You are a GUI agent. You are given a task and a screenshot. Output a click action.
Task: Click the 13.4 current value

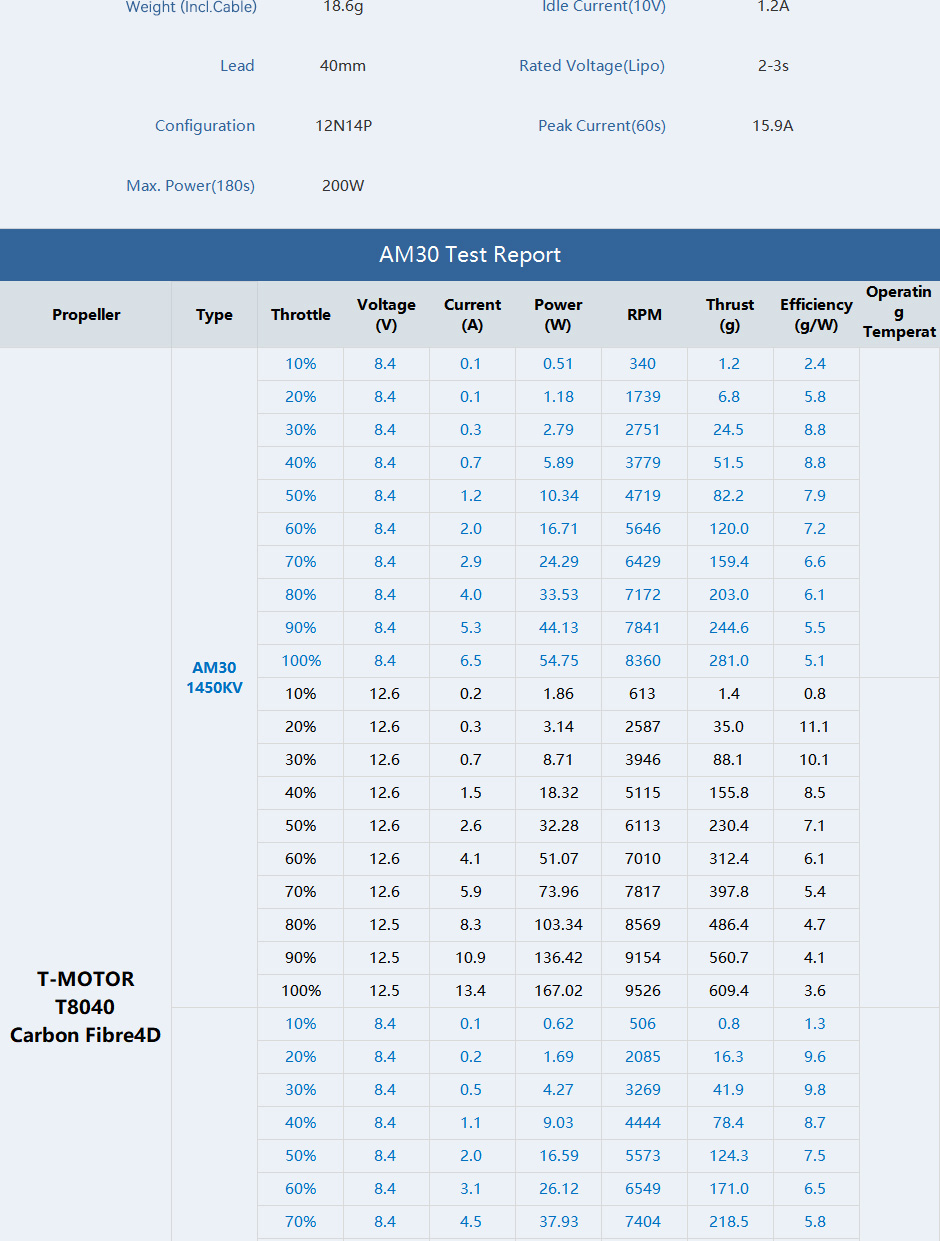pyautogui.click(x=471, y=991)
